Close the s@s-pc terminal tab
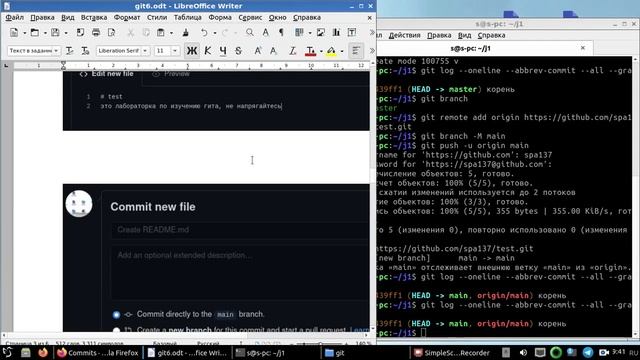This screenshot has width=640, height=360. pyautogui.click(x=583, y=48)
